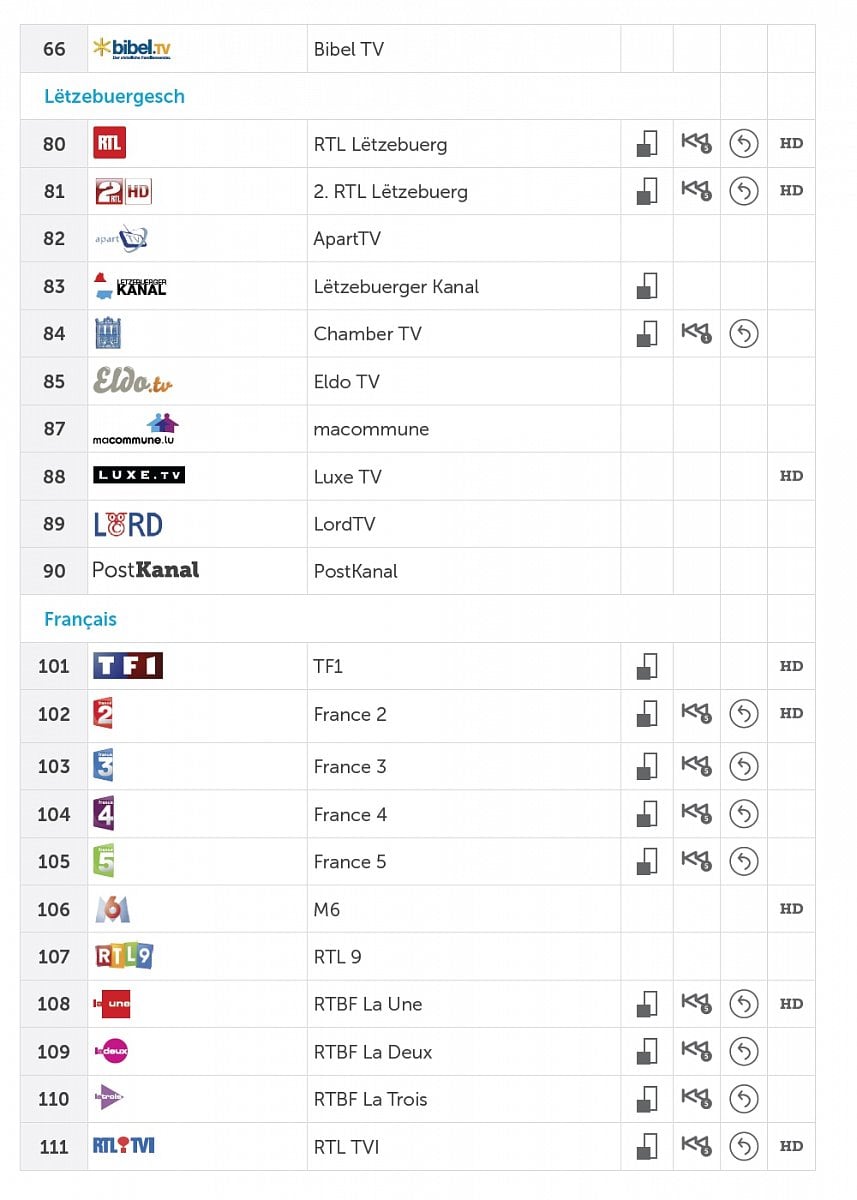Click the RTL Lëtzebuerg channel logo

[x=109, y=143]
